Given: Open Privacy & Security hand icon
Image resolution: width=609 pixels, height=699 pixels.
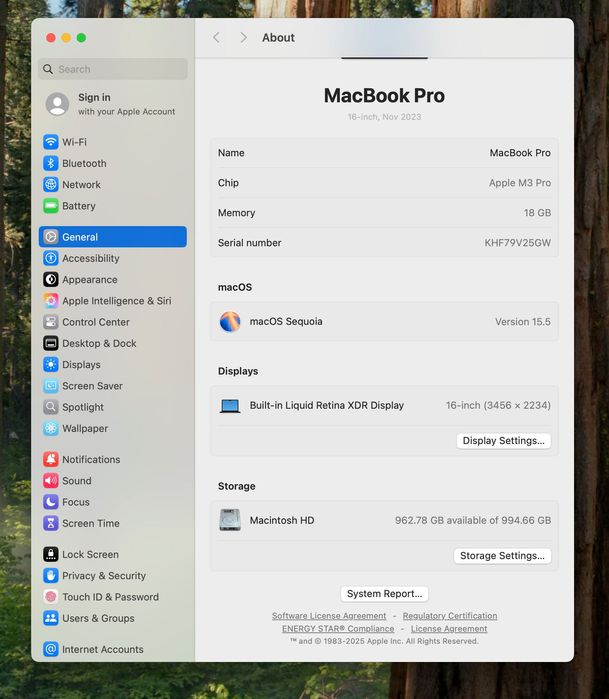Looking at the screenshot, I should point(51,576).
